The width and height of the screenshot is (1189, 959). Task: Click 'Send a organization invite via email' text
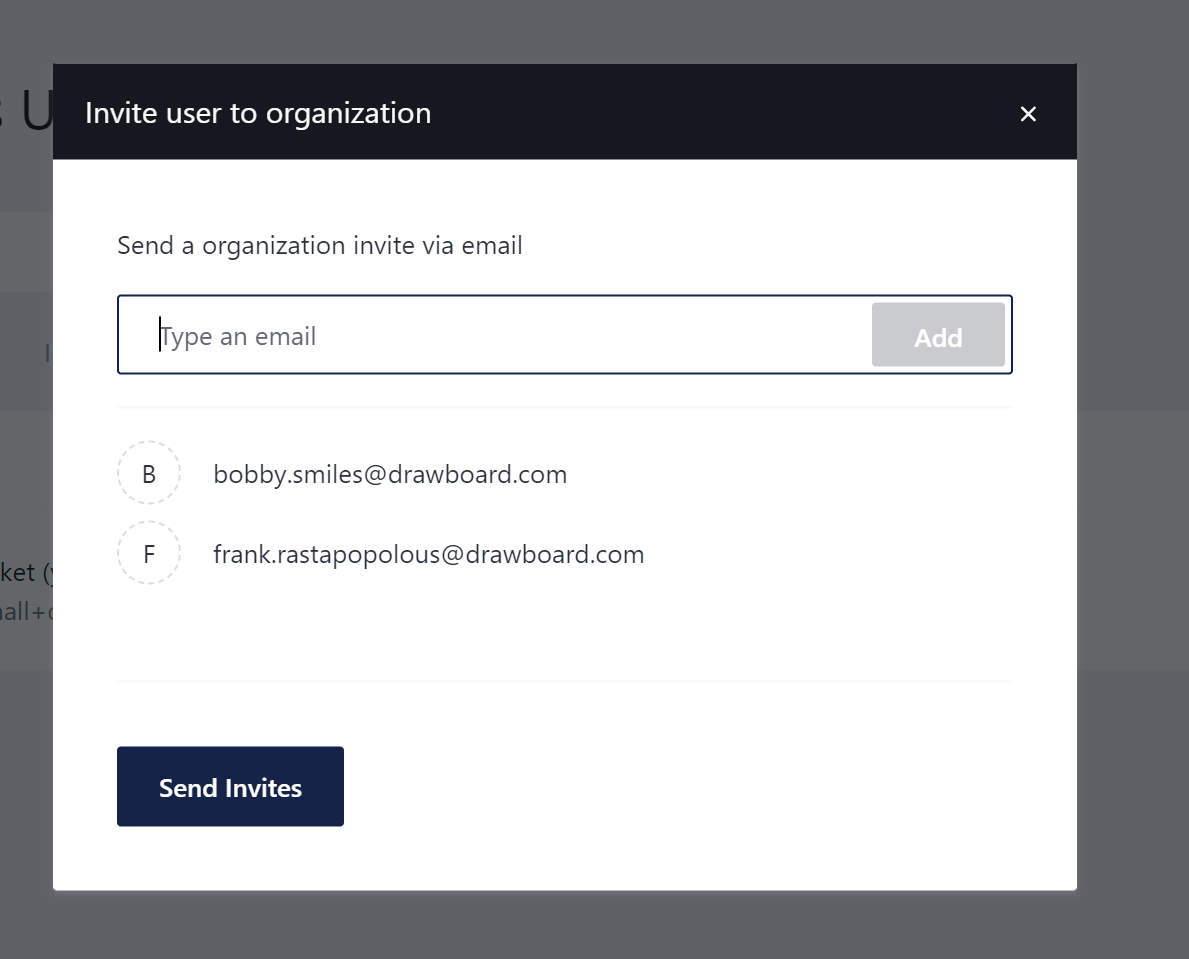(x=319, y=246)
